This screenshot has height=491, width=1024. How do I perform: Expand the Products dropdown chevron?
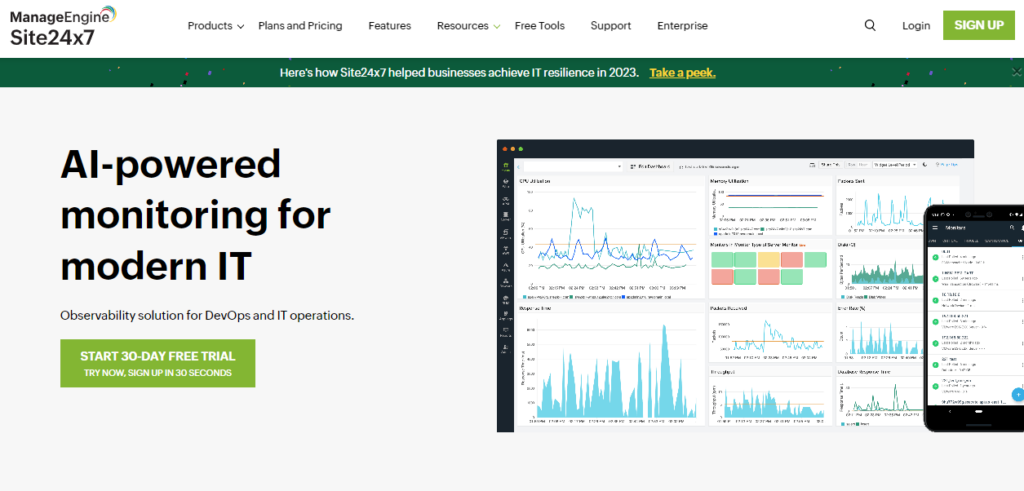pos(240,27)
